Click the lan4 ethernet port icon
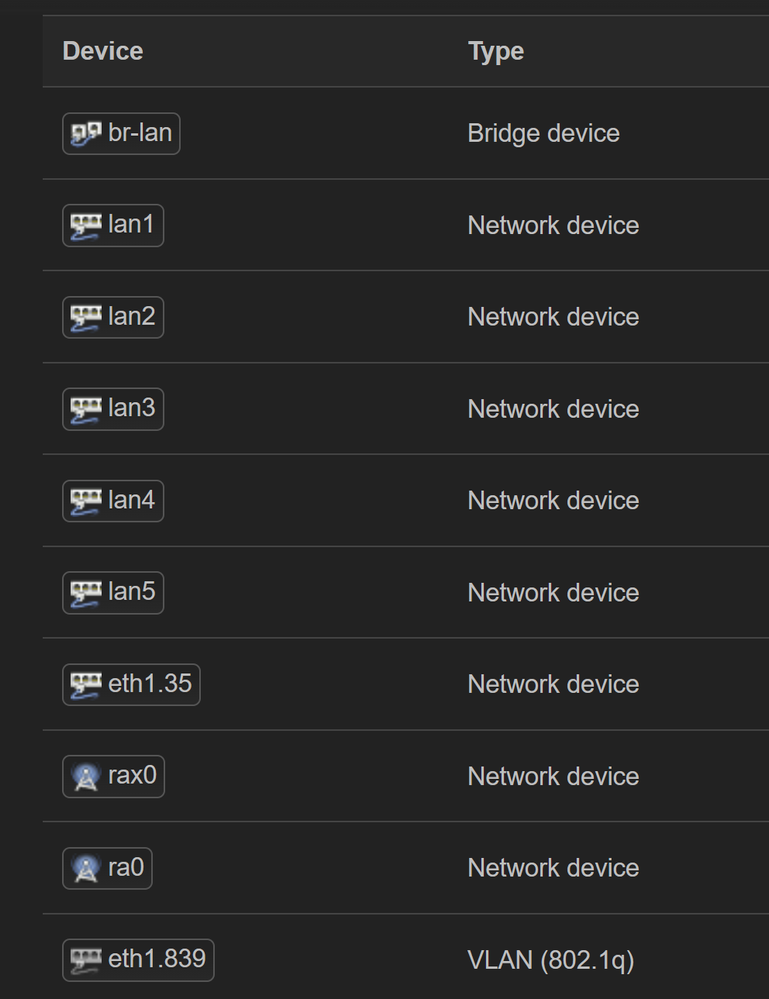Image resolution: width=769 pixels, height=999 pixels. click(x=85, y=501)
